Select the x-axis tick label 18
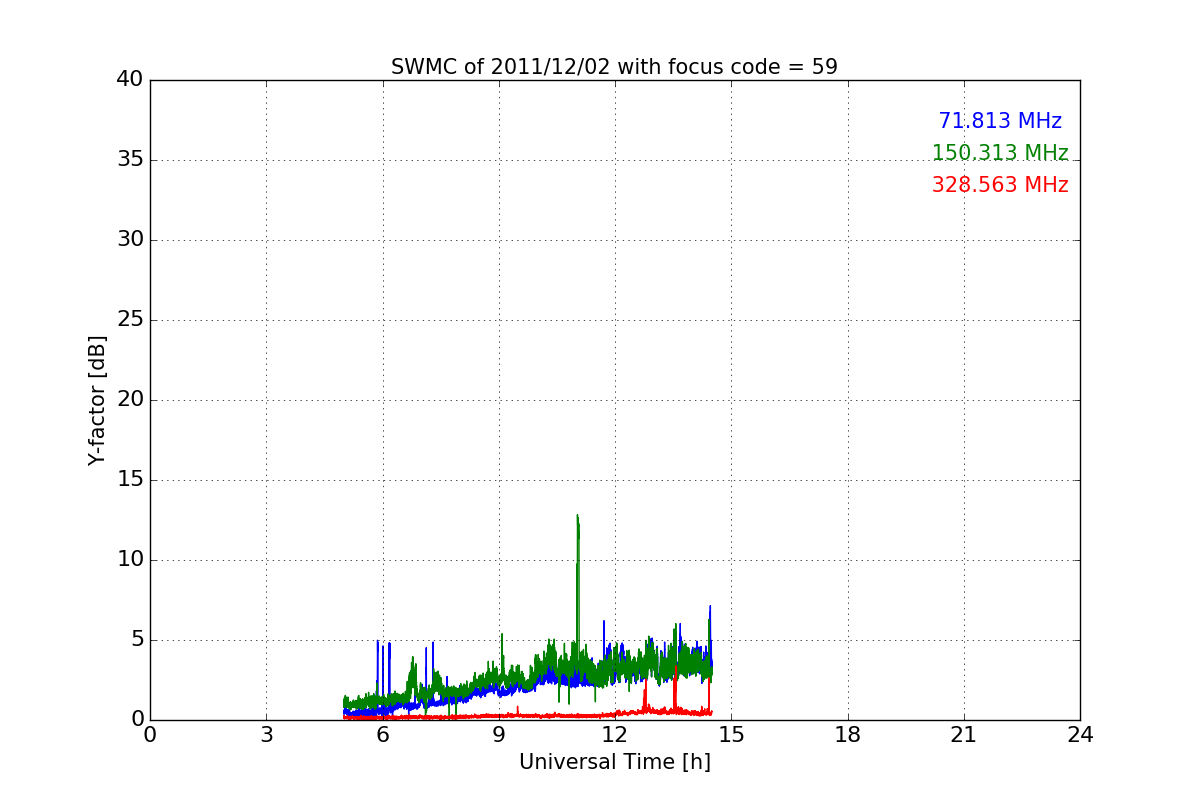Screen dimensions: 1200x800 848,735
